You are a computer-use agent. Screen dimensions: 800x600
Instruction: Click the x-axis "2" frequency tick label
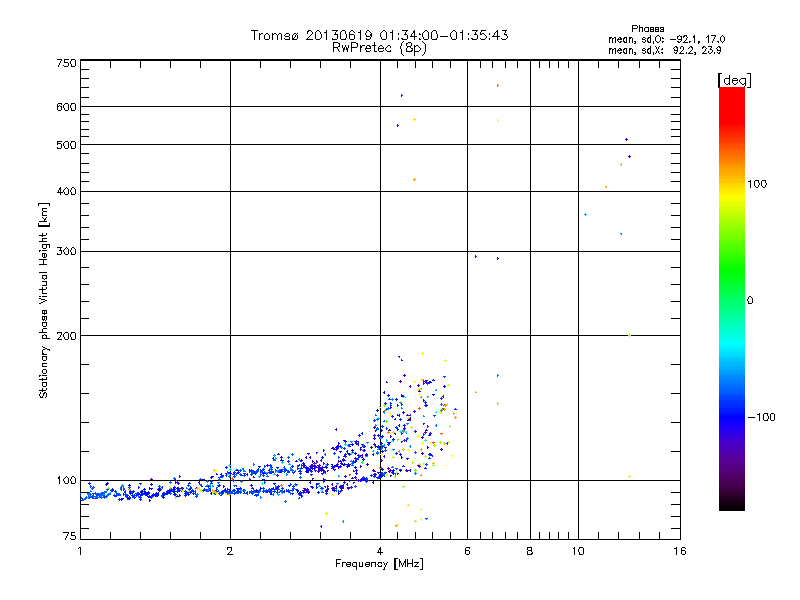(230, 551)
